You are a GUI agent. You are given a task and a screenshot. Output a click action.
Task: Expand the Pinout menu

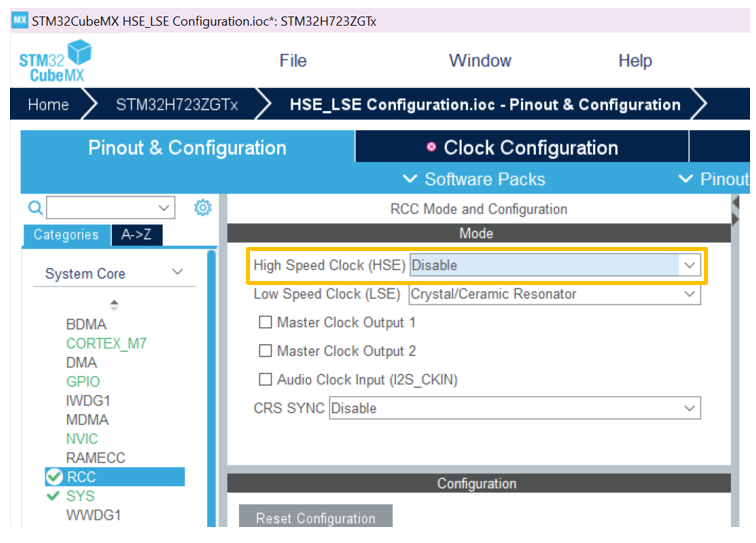click(x=714, y=179)
